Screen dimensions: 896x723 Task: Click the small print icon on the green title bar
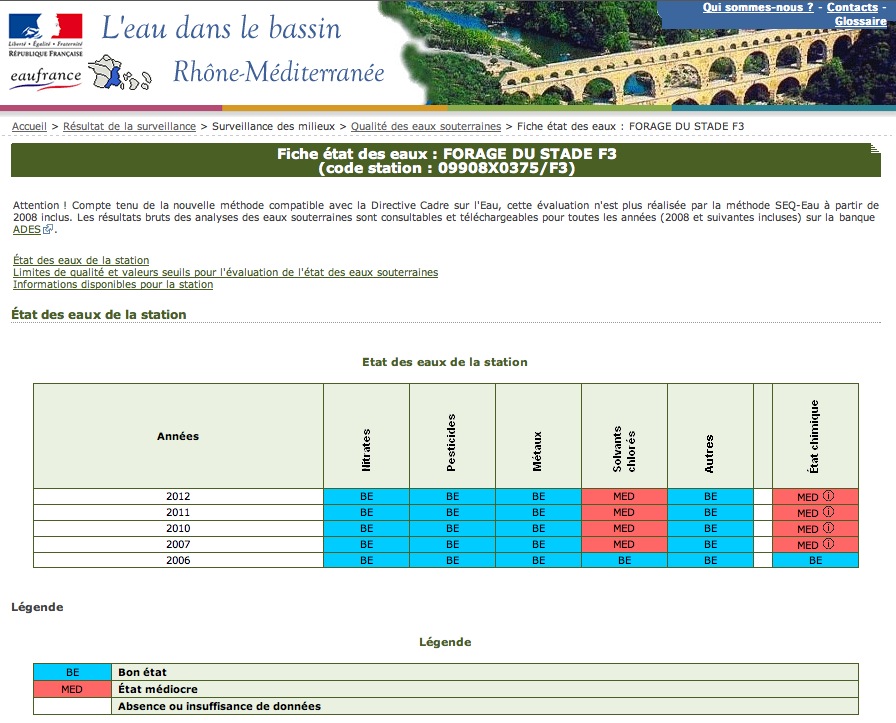tap(875, 149)
